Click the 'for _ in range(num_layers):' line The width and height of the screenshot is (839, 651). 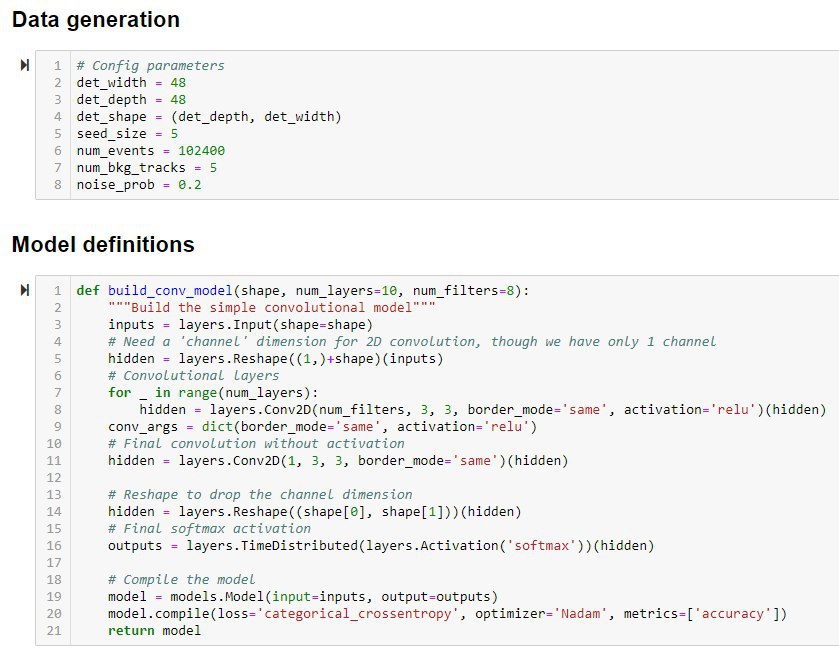click(x=213, y=393)
